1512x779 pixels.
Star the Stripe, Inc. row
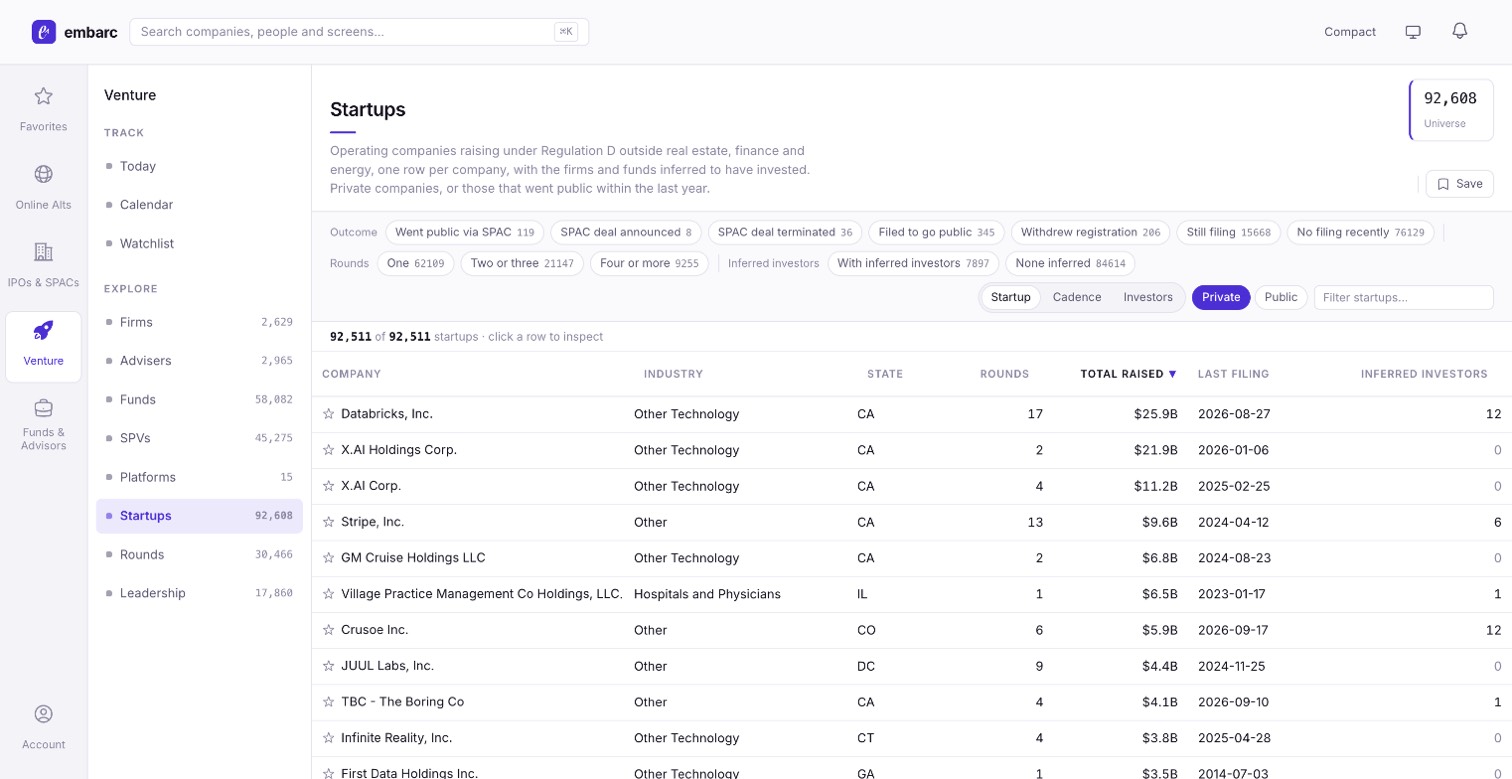[x=328, y=522]
